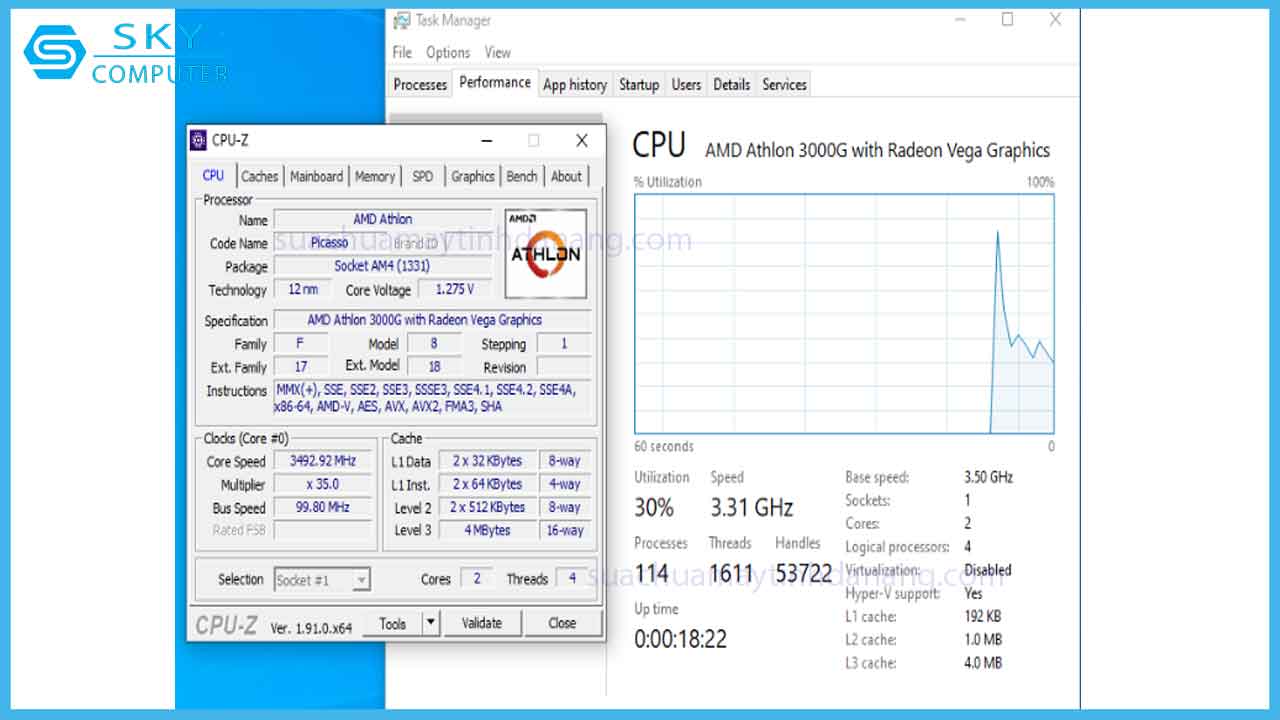Click the L1 Inst. value 2 x 64 KBytes

(x=487, y=484)
